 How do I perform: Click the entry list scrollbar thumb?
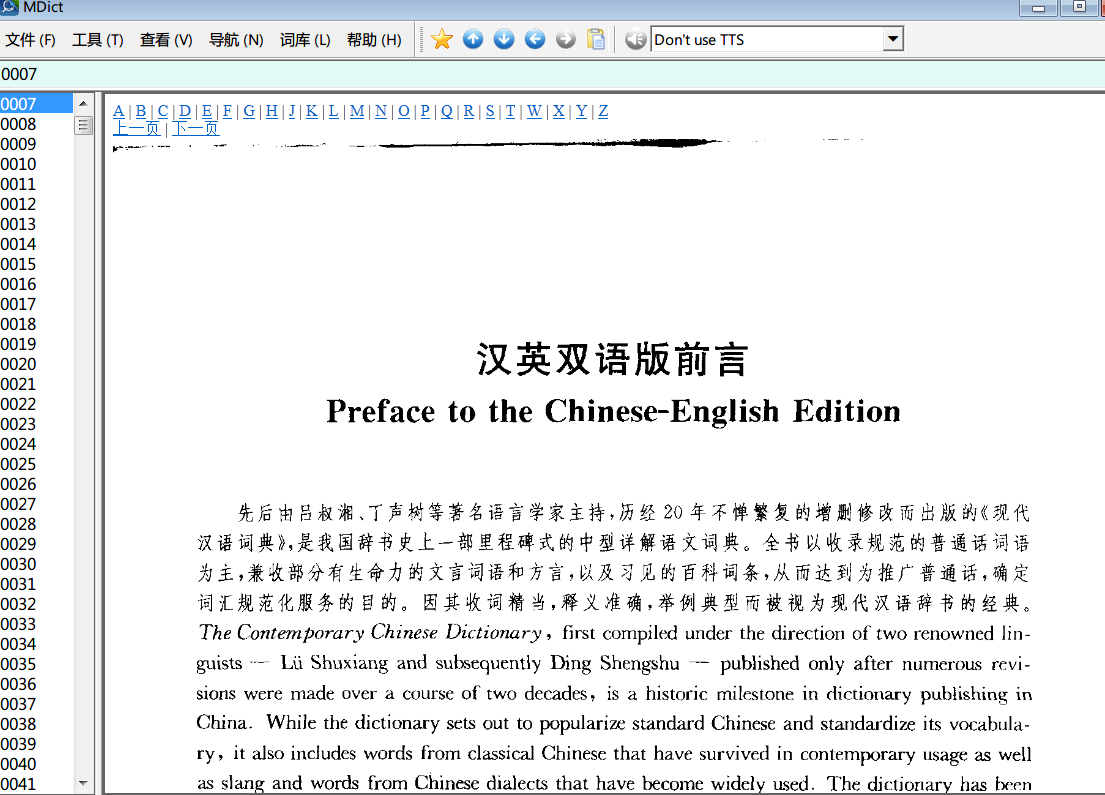(83, 125)
